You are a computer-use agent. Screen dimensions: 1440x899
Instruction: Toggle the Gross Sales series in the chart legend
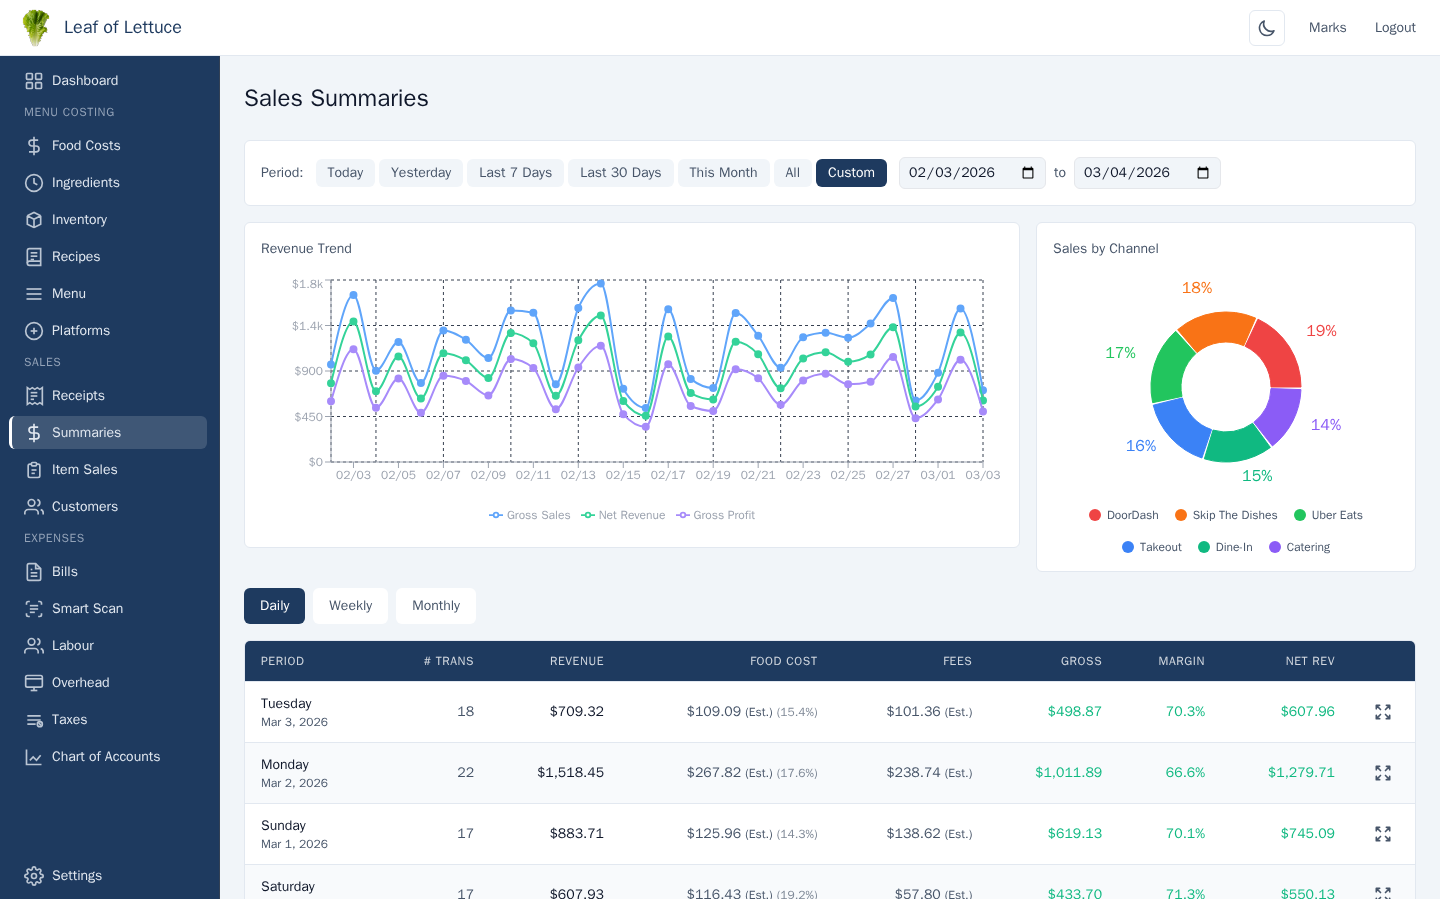click(529, 516)
